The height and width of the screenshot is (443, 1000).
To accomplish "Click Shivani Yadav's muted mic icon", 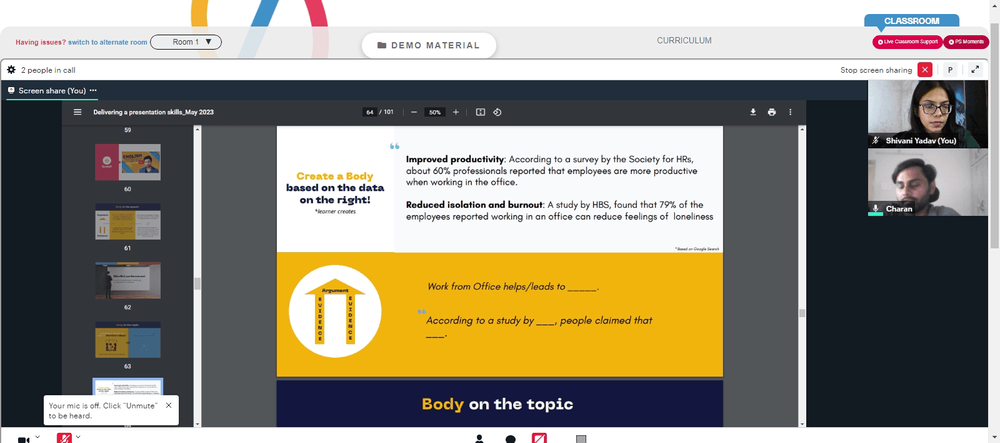I will (876, 140).
